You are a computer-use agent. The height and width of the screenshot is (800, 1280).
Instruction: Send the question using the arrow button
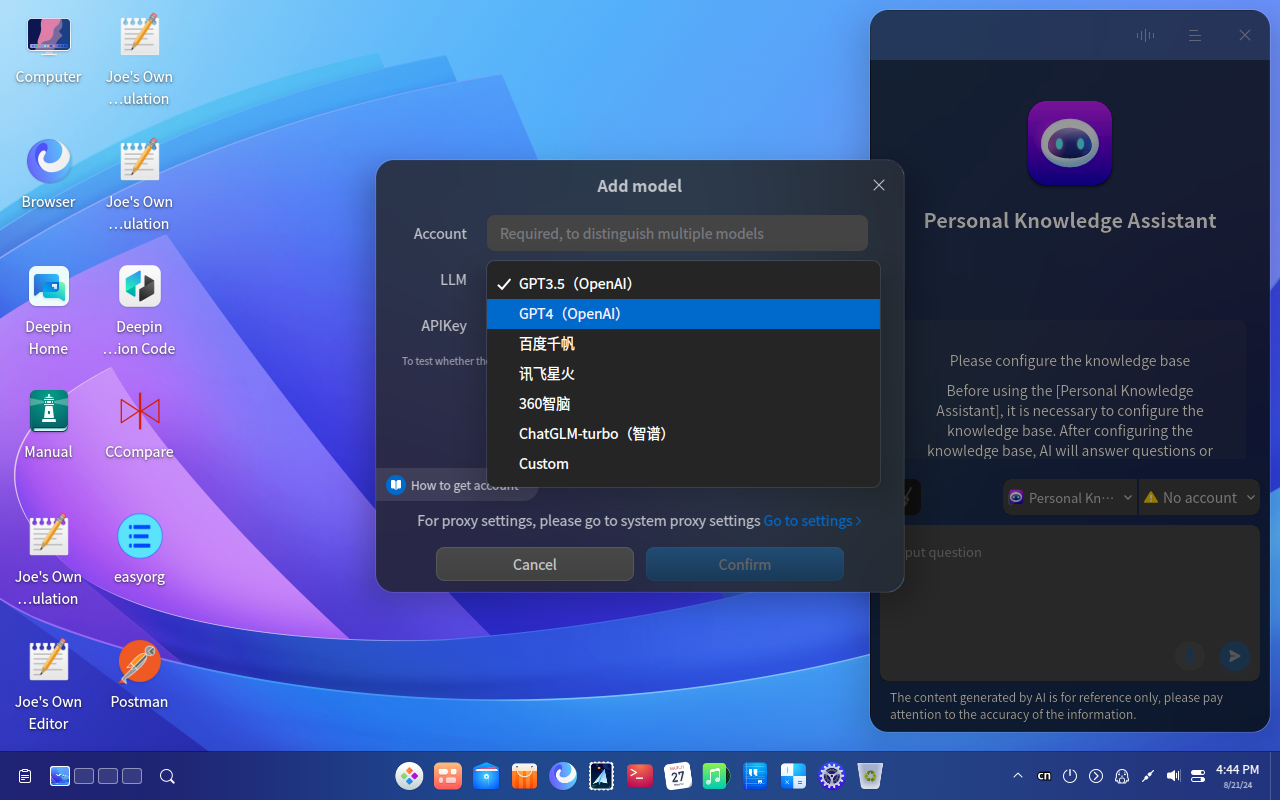point(1234,655)
